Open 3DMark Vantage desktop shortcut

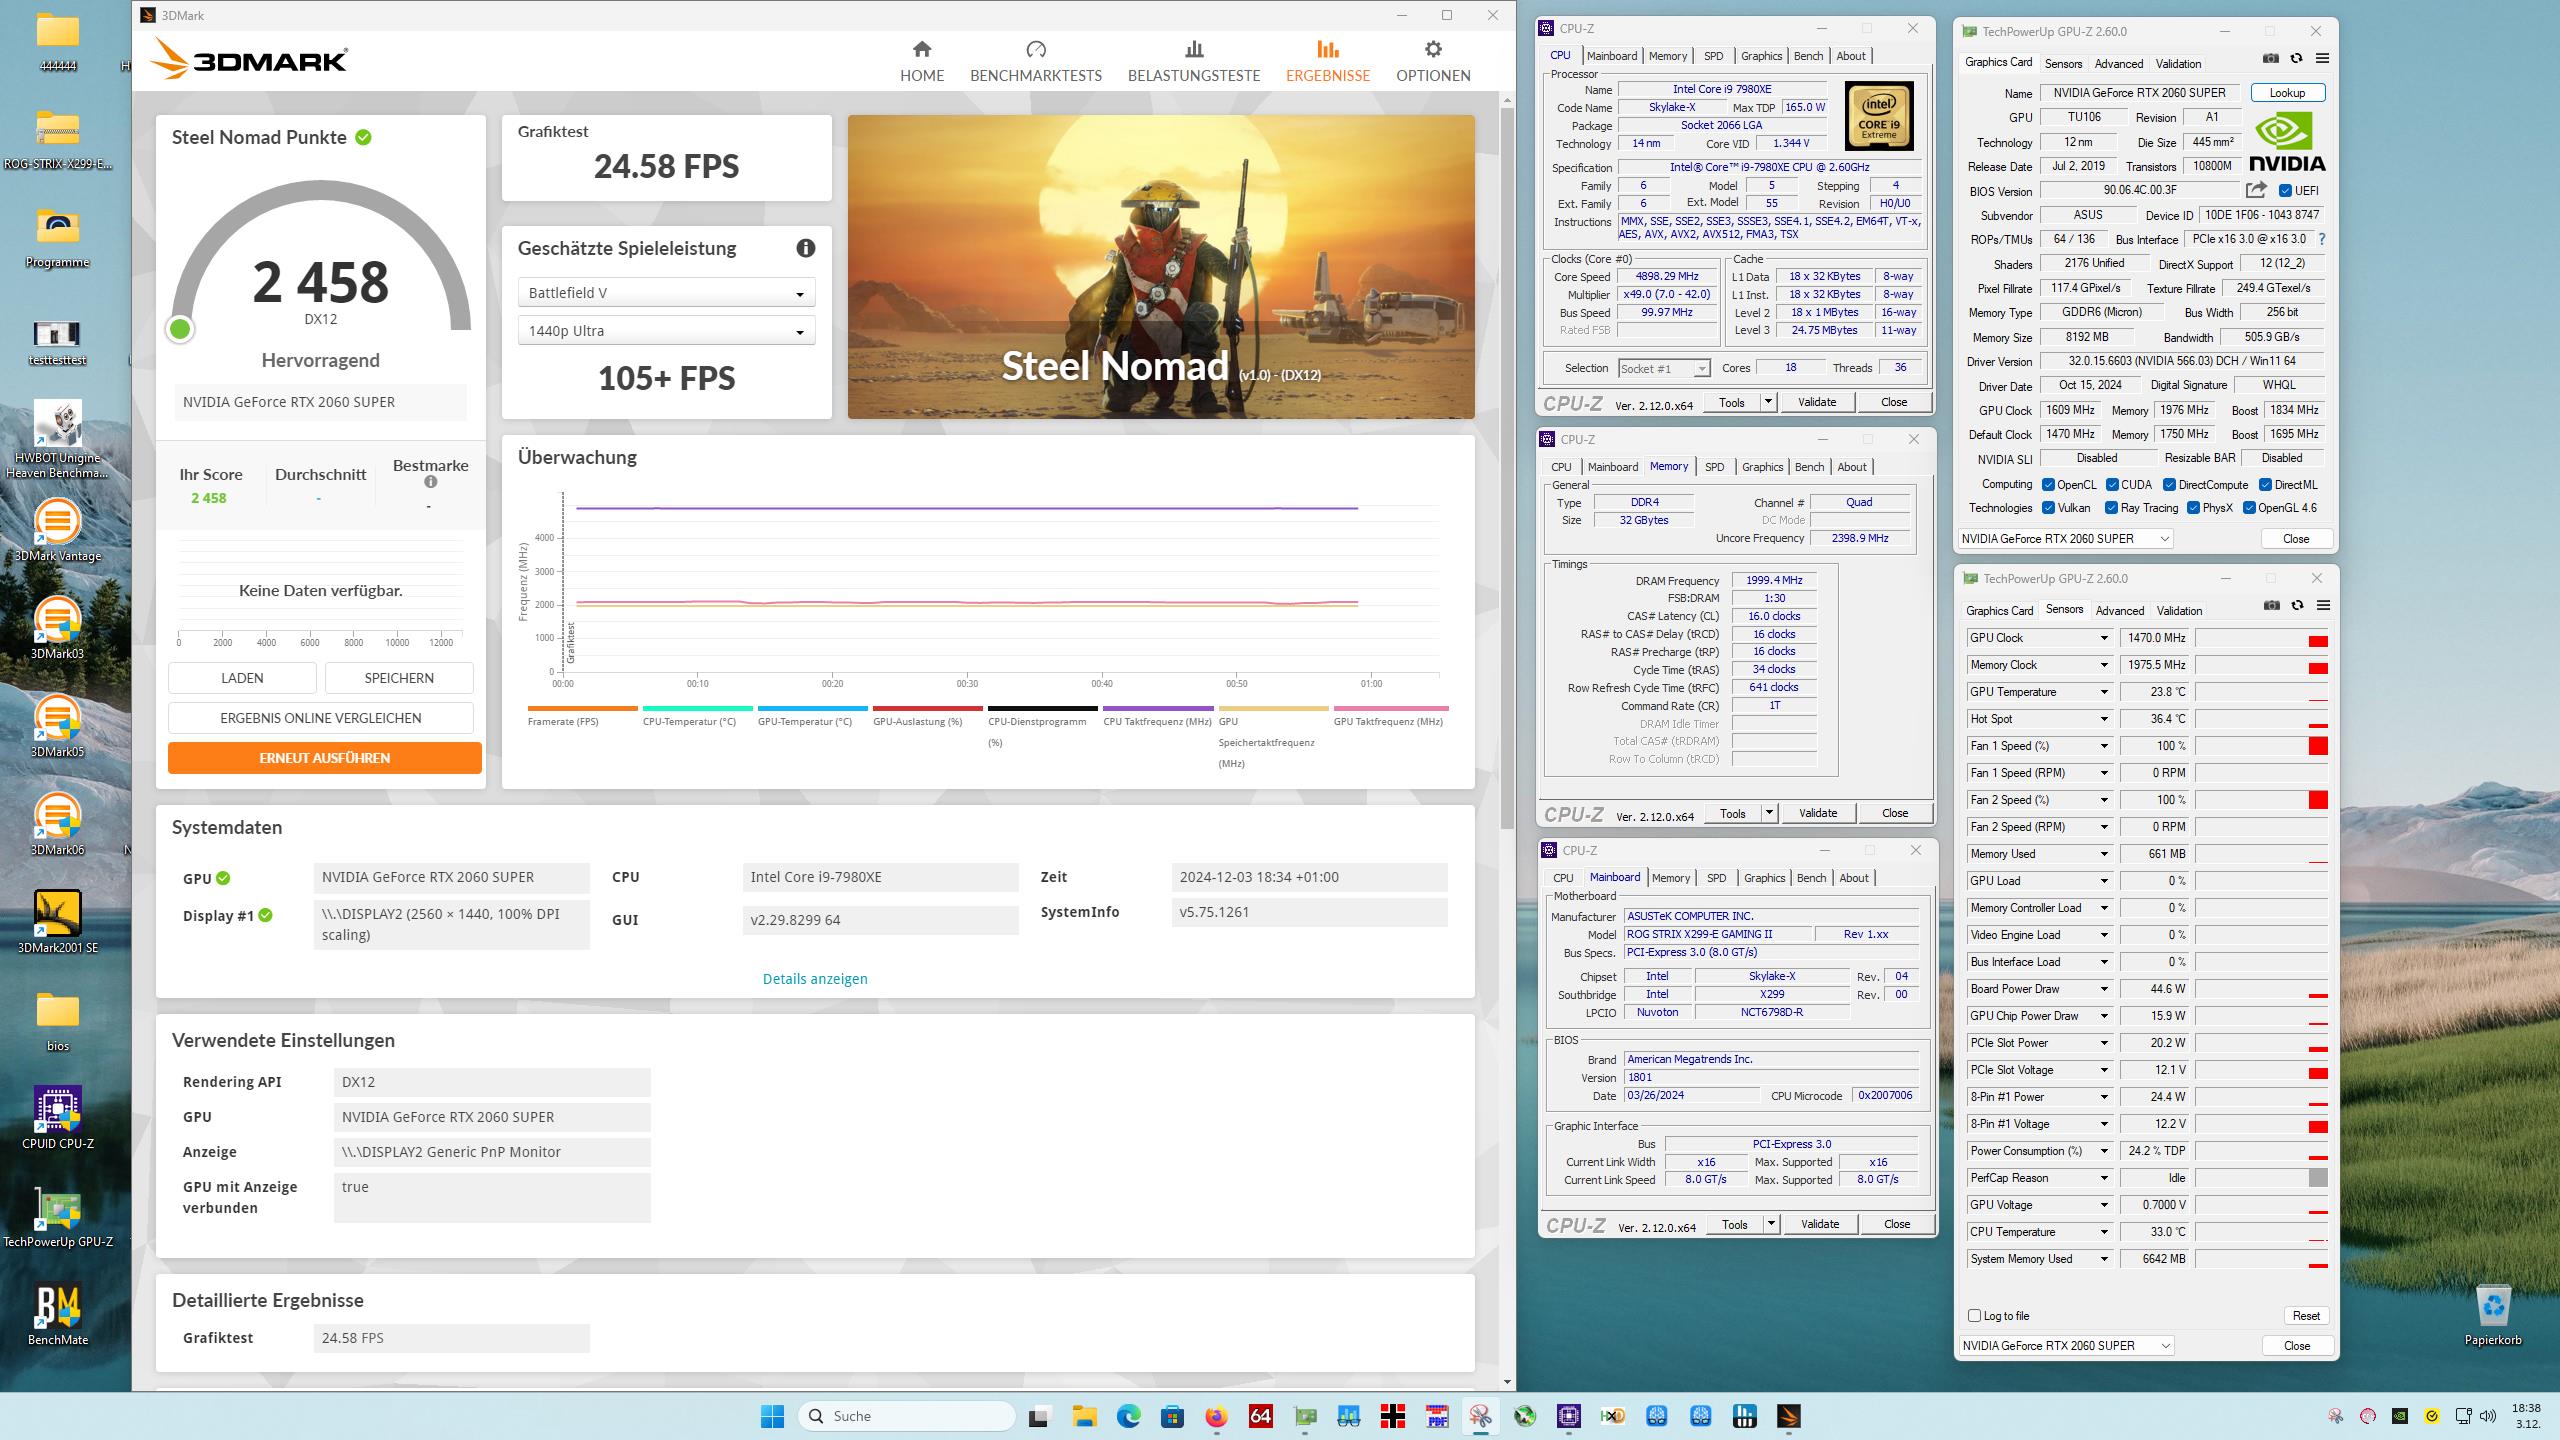[x=58, y=530]
